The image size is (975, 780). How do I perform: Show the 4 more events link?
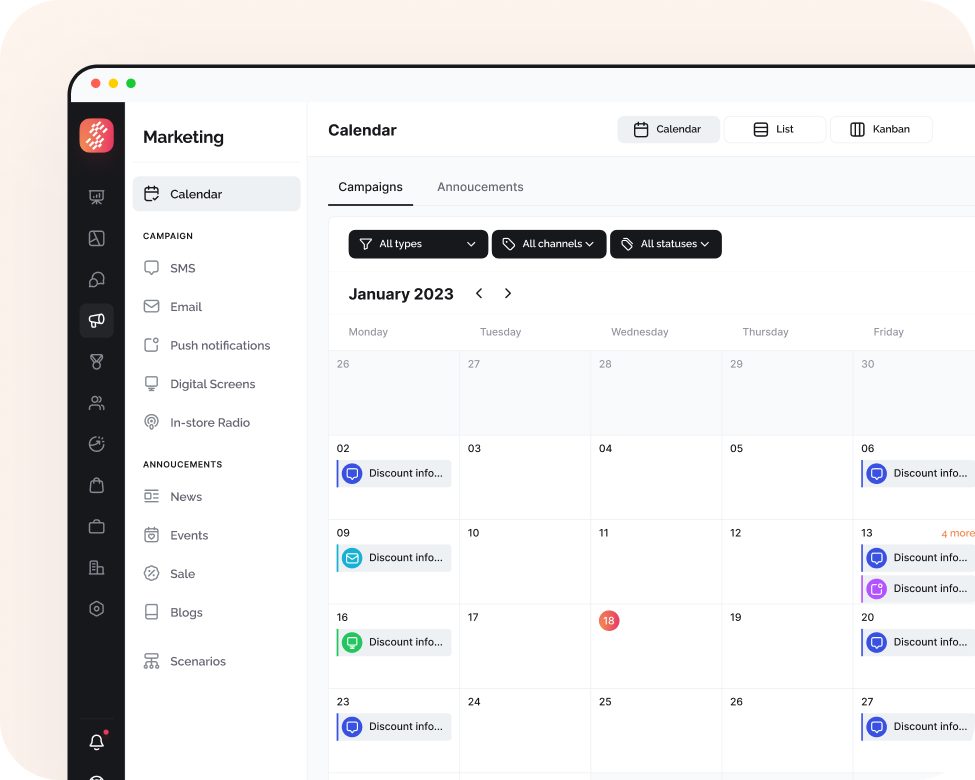[958, 533]
